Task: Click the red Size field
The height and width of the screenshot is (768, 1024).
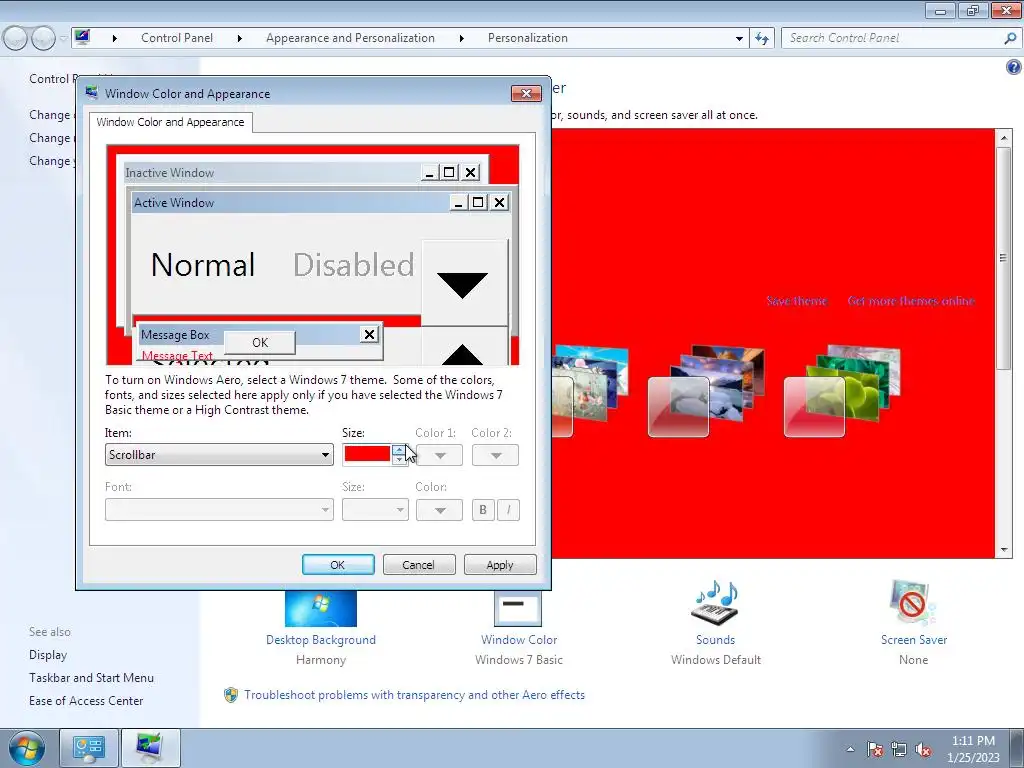Action: coord(366,454)
